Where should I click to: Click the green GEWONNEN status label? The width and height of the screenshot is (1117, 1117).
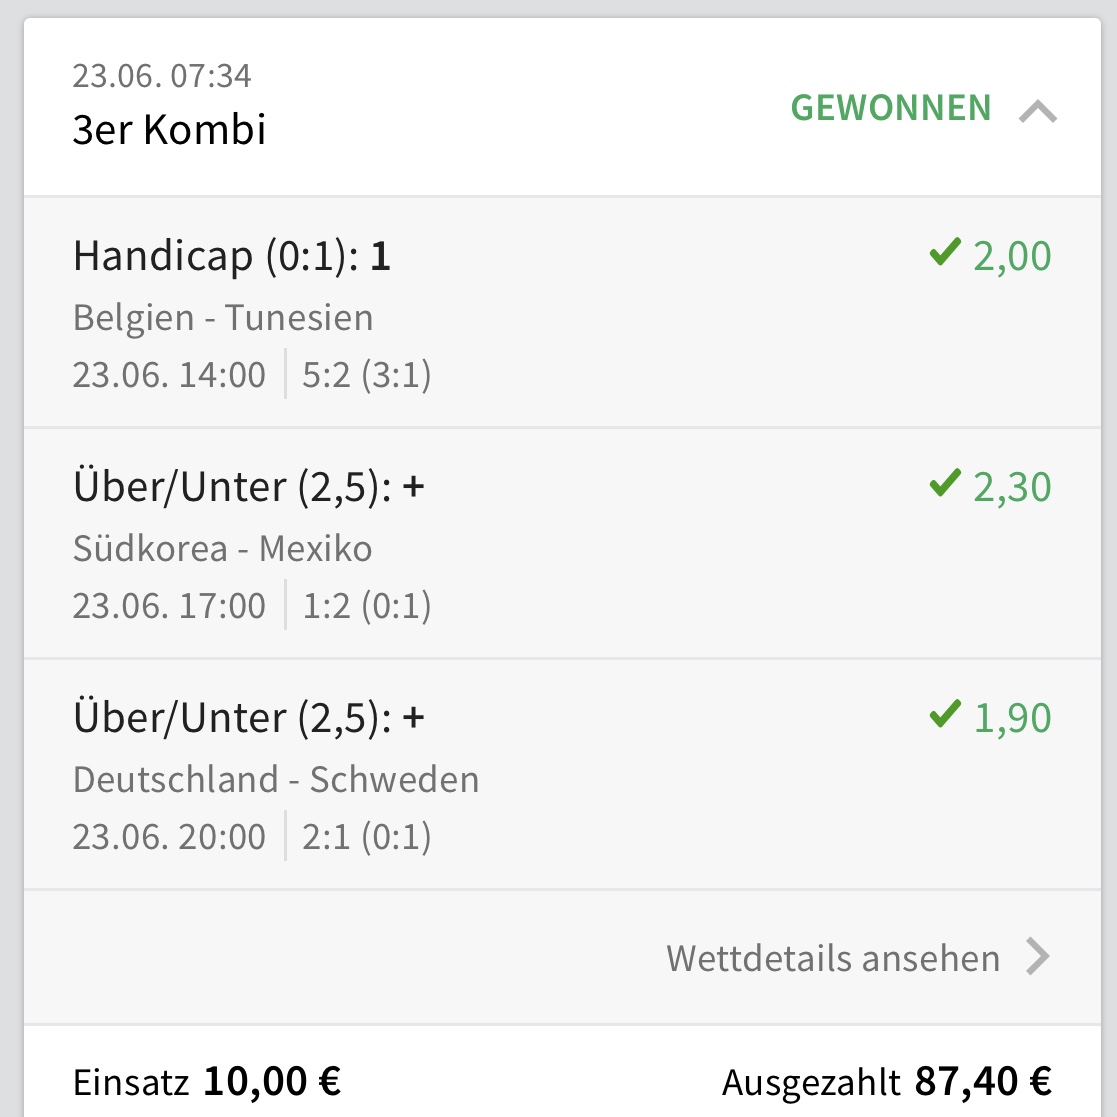click(891, 108)
